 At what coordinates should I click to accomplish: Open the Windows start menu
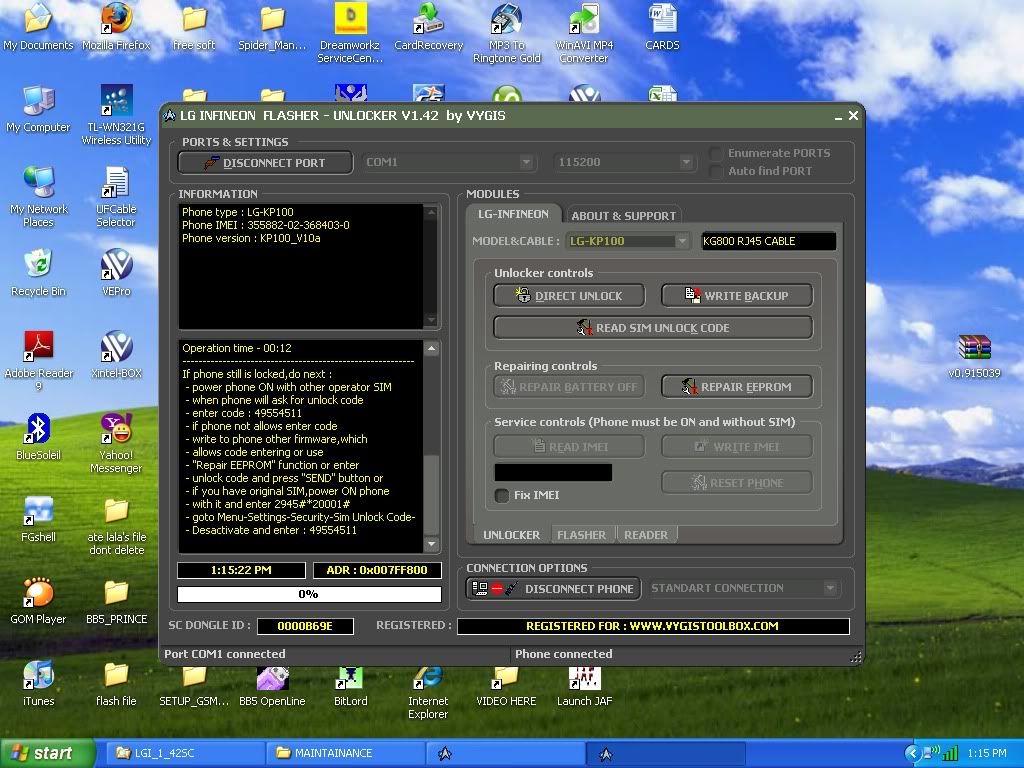[47, 753]
